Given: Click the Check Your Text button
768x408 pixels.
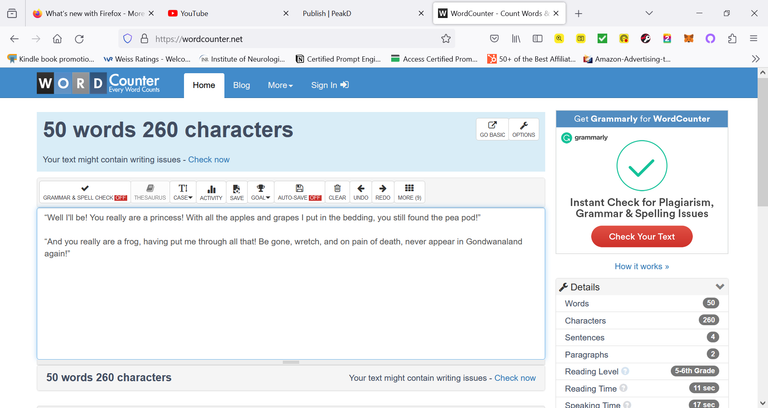Looking at the screenshot, I should (642, 237).
